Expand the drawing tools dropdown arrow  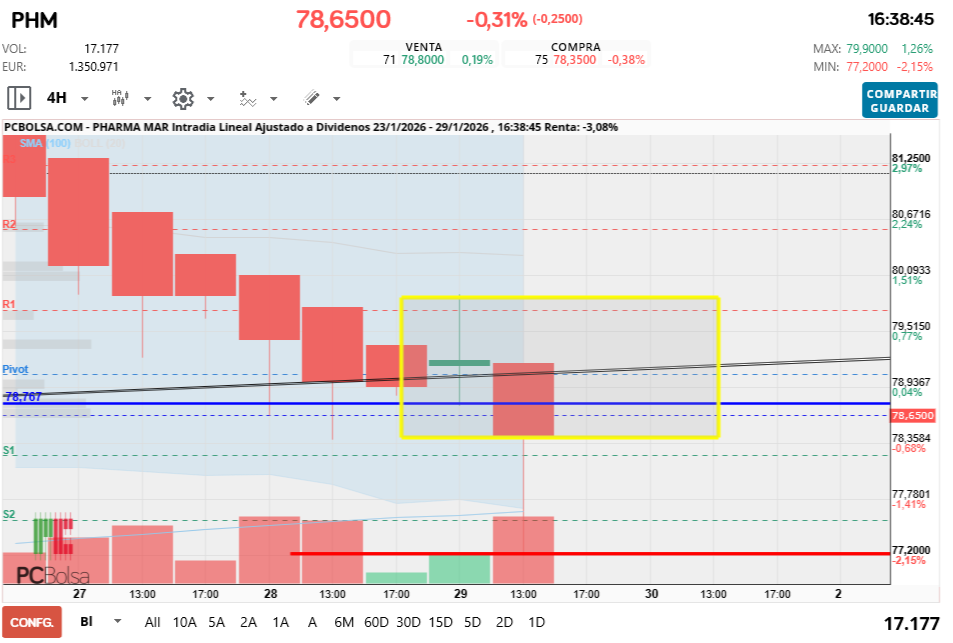point(336,99)
